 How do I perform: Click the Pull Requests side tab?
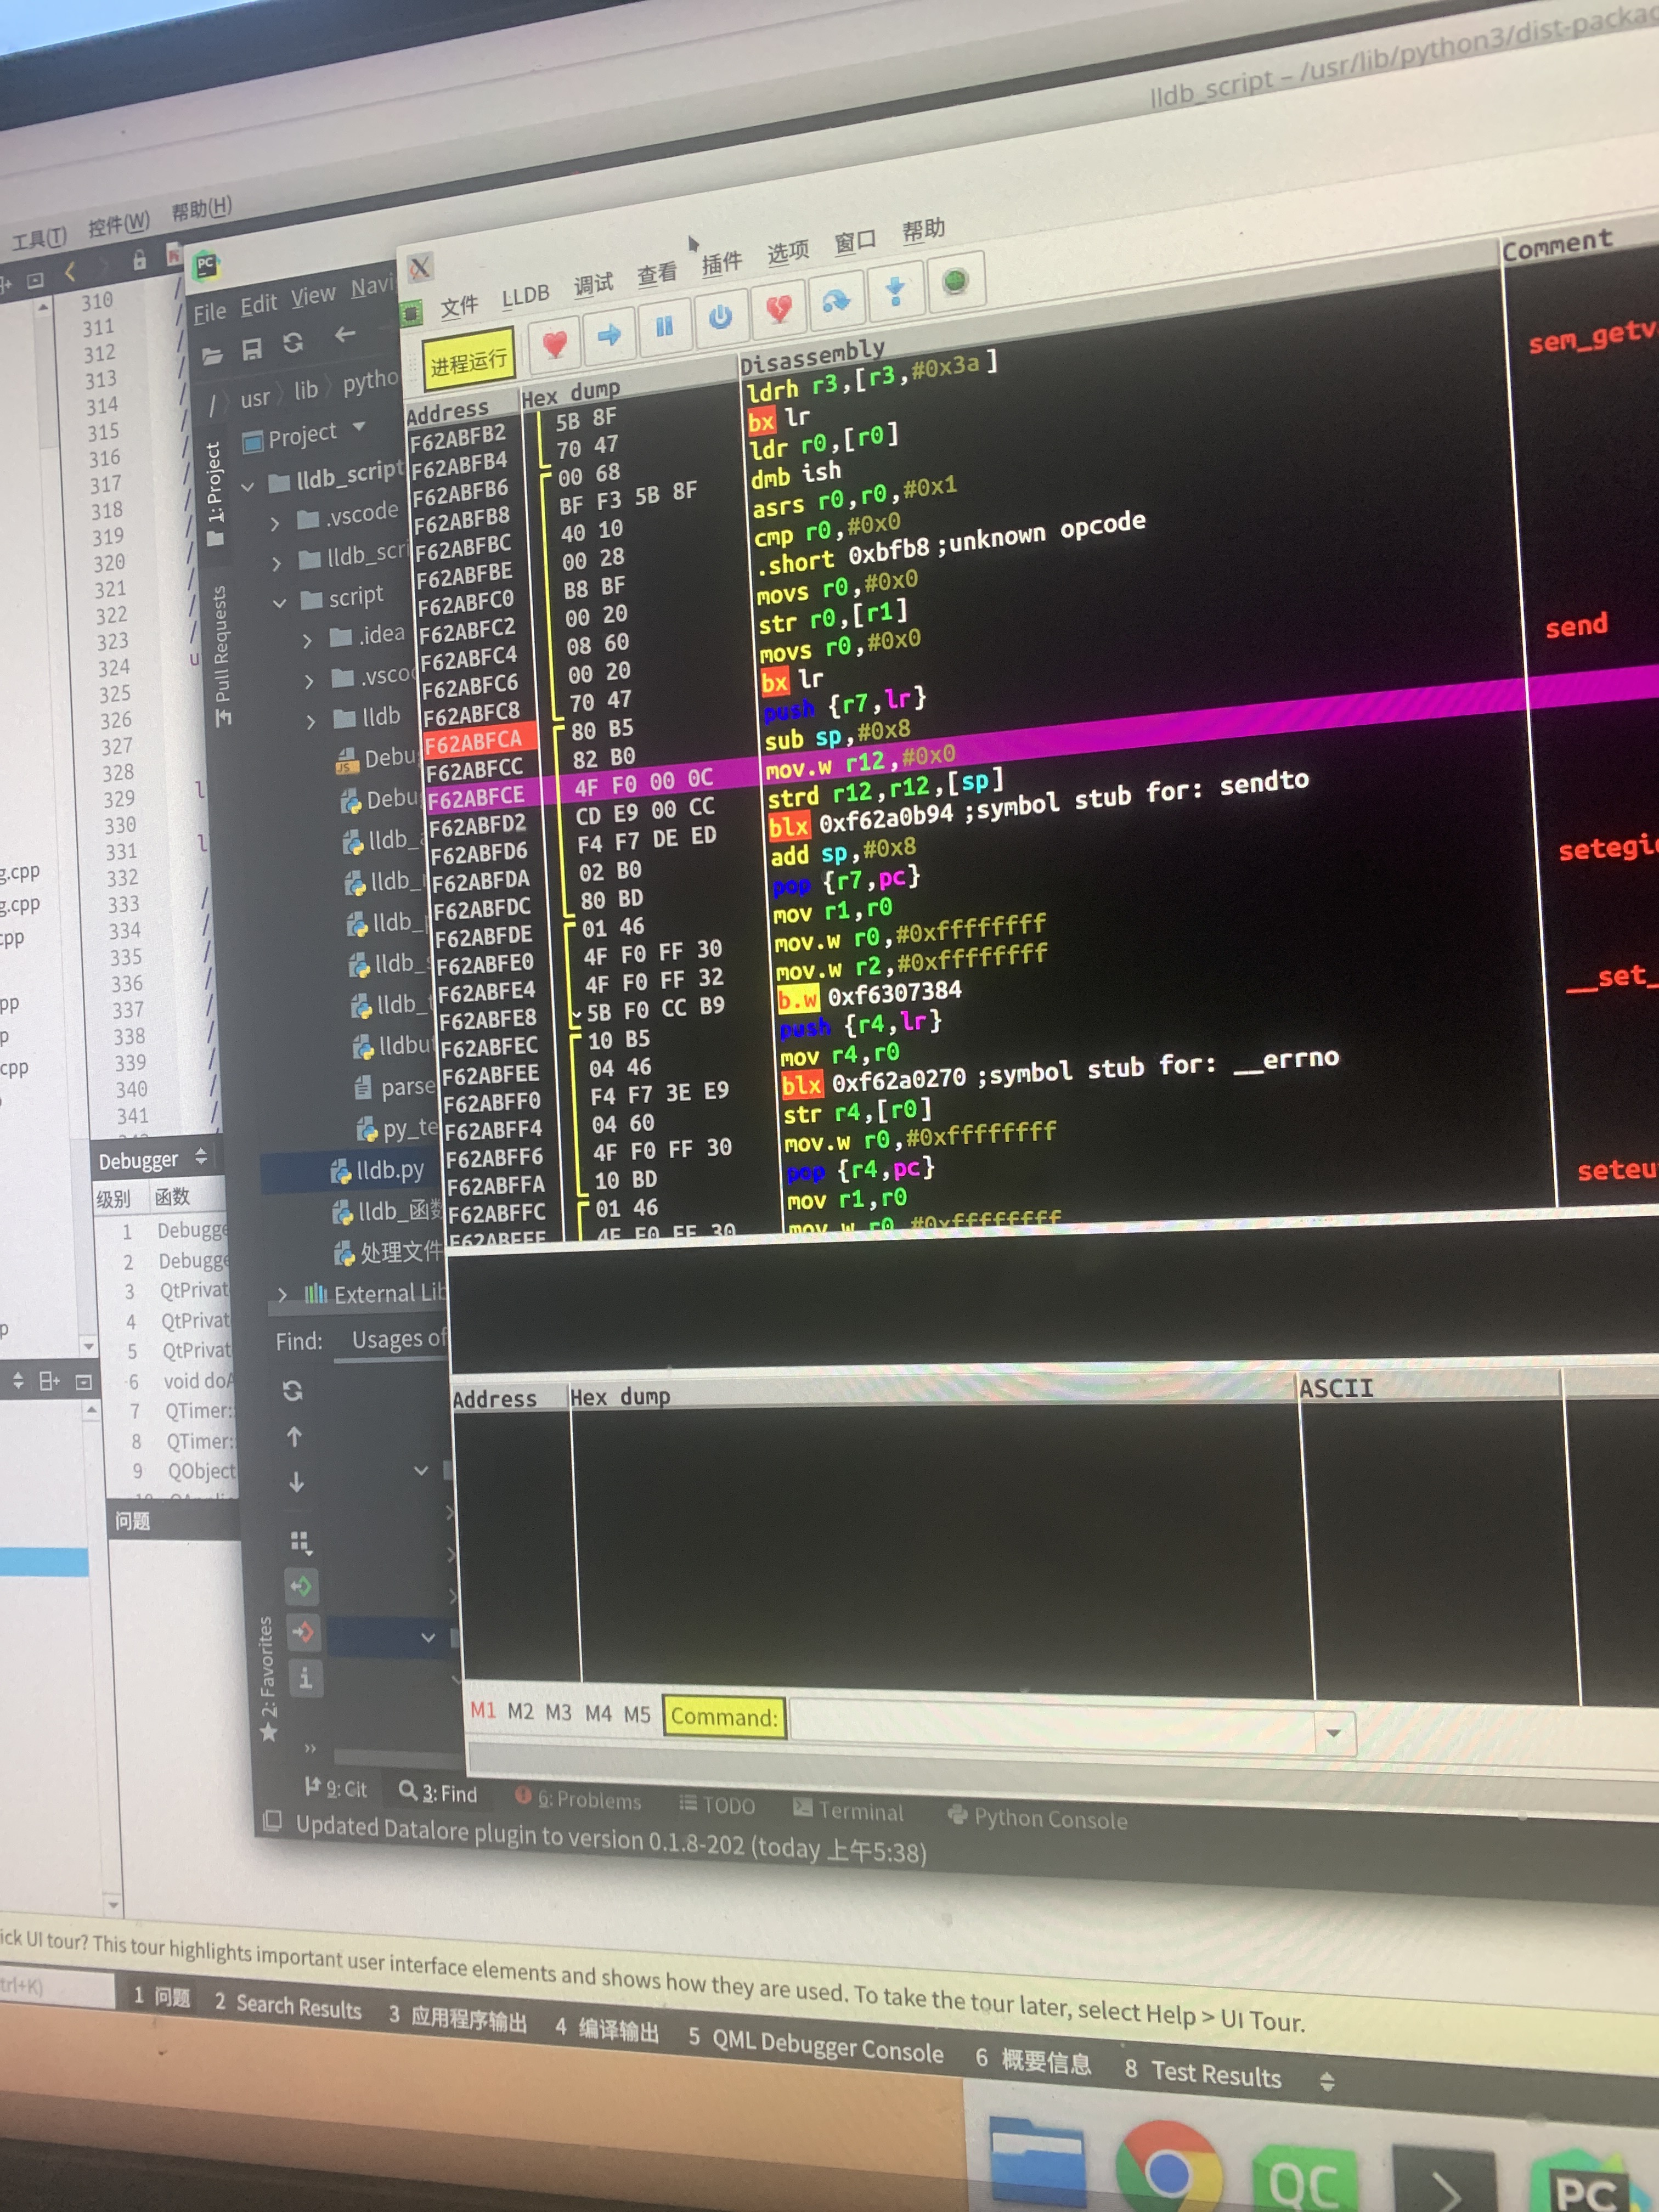pos(222,655)
